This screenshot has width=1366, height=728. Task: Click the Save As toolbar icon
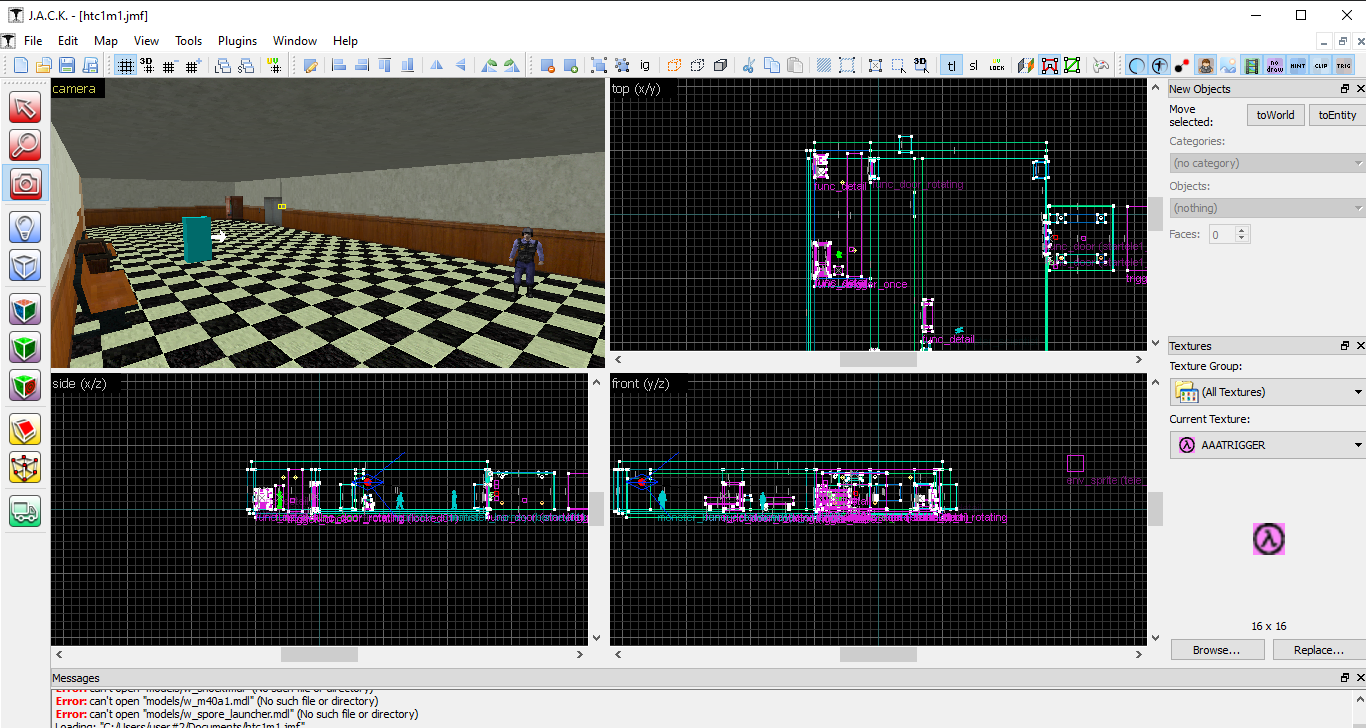tap(89, 65)
